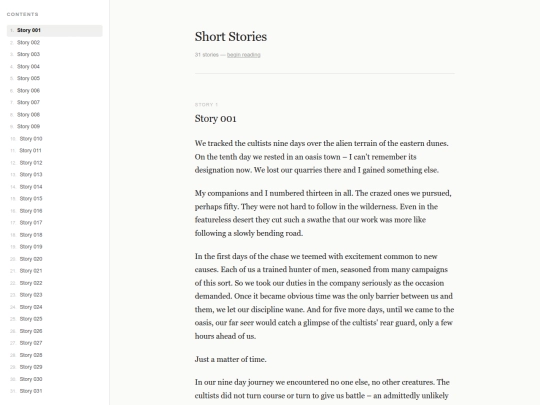
Task: Click the 'Story 001' heading
Action: point(215,118)
